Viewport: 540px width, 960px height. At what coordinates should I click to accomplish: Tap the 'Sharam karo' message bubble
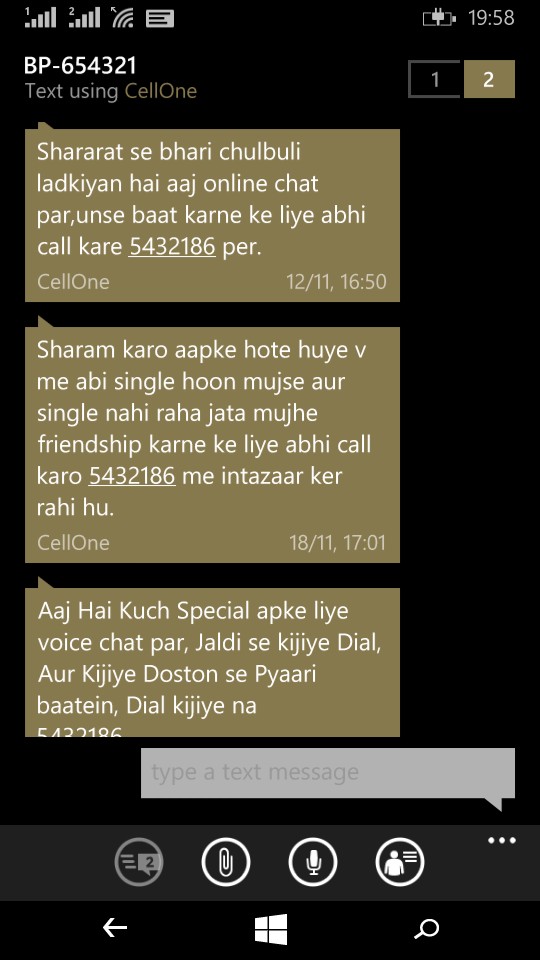(212, 444)
